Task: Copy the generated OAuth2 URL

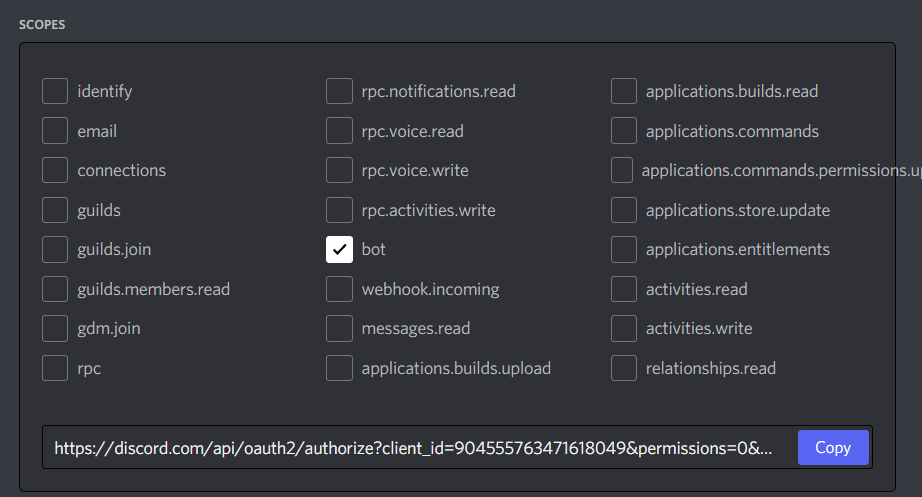Action: pyautogui.click(x=832, y=447)
